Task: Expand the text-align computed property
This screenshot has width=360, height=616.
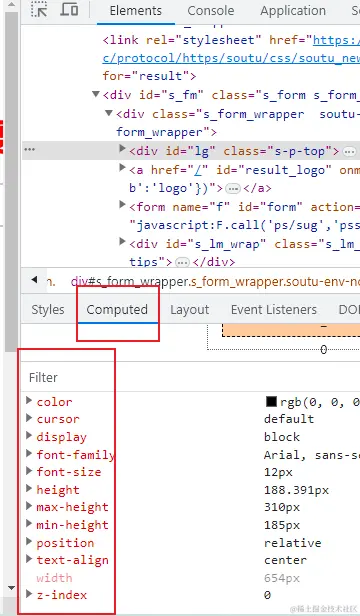Action: (29, 559)
